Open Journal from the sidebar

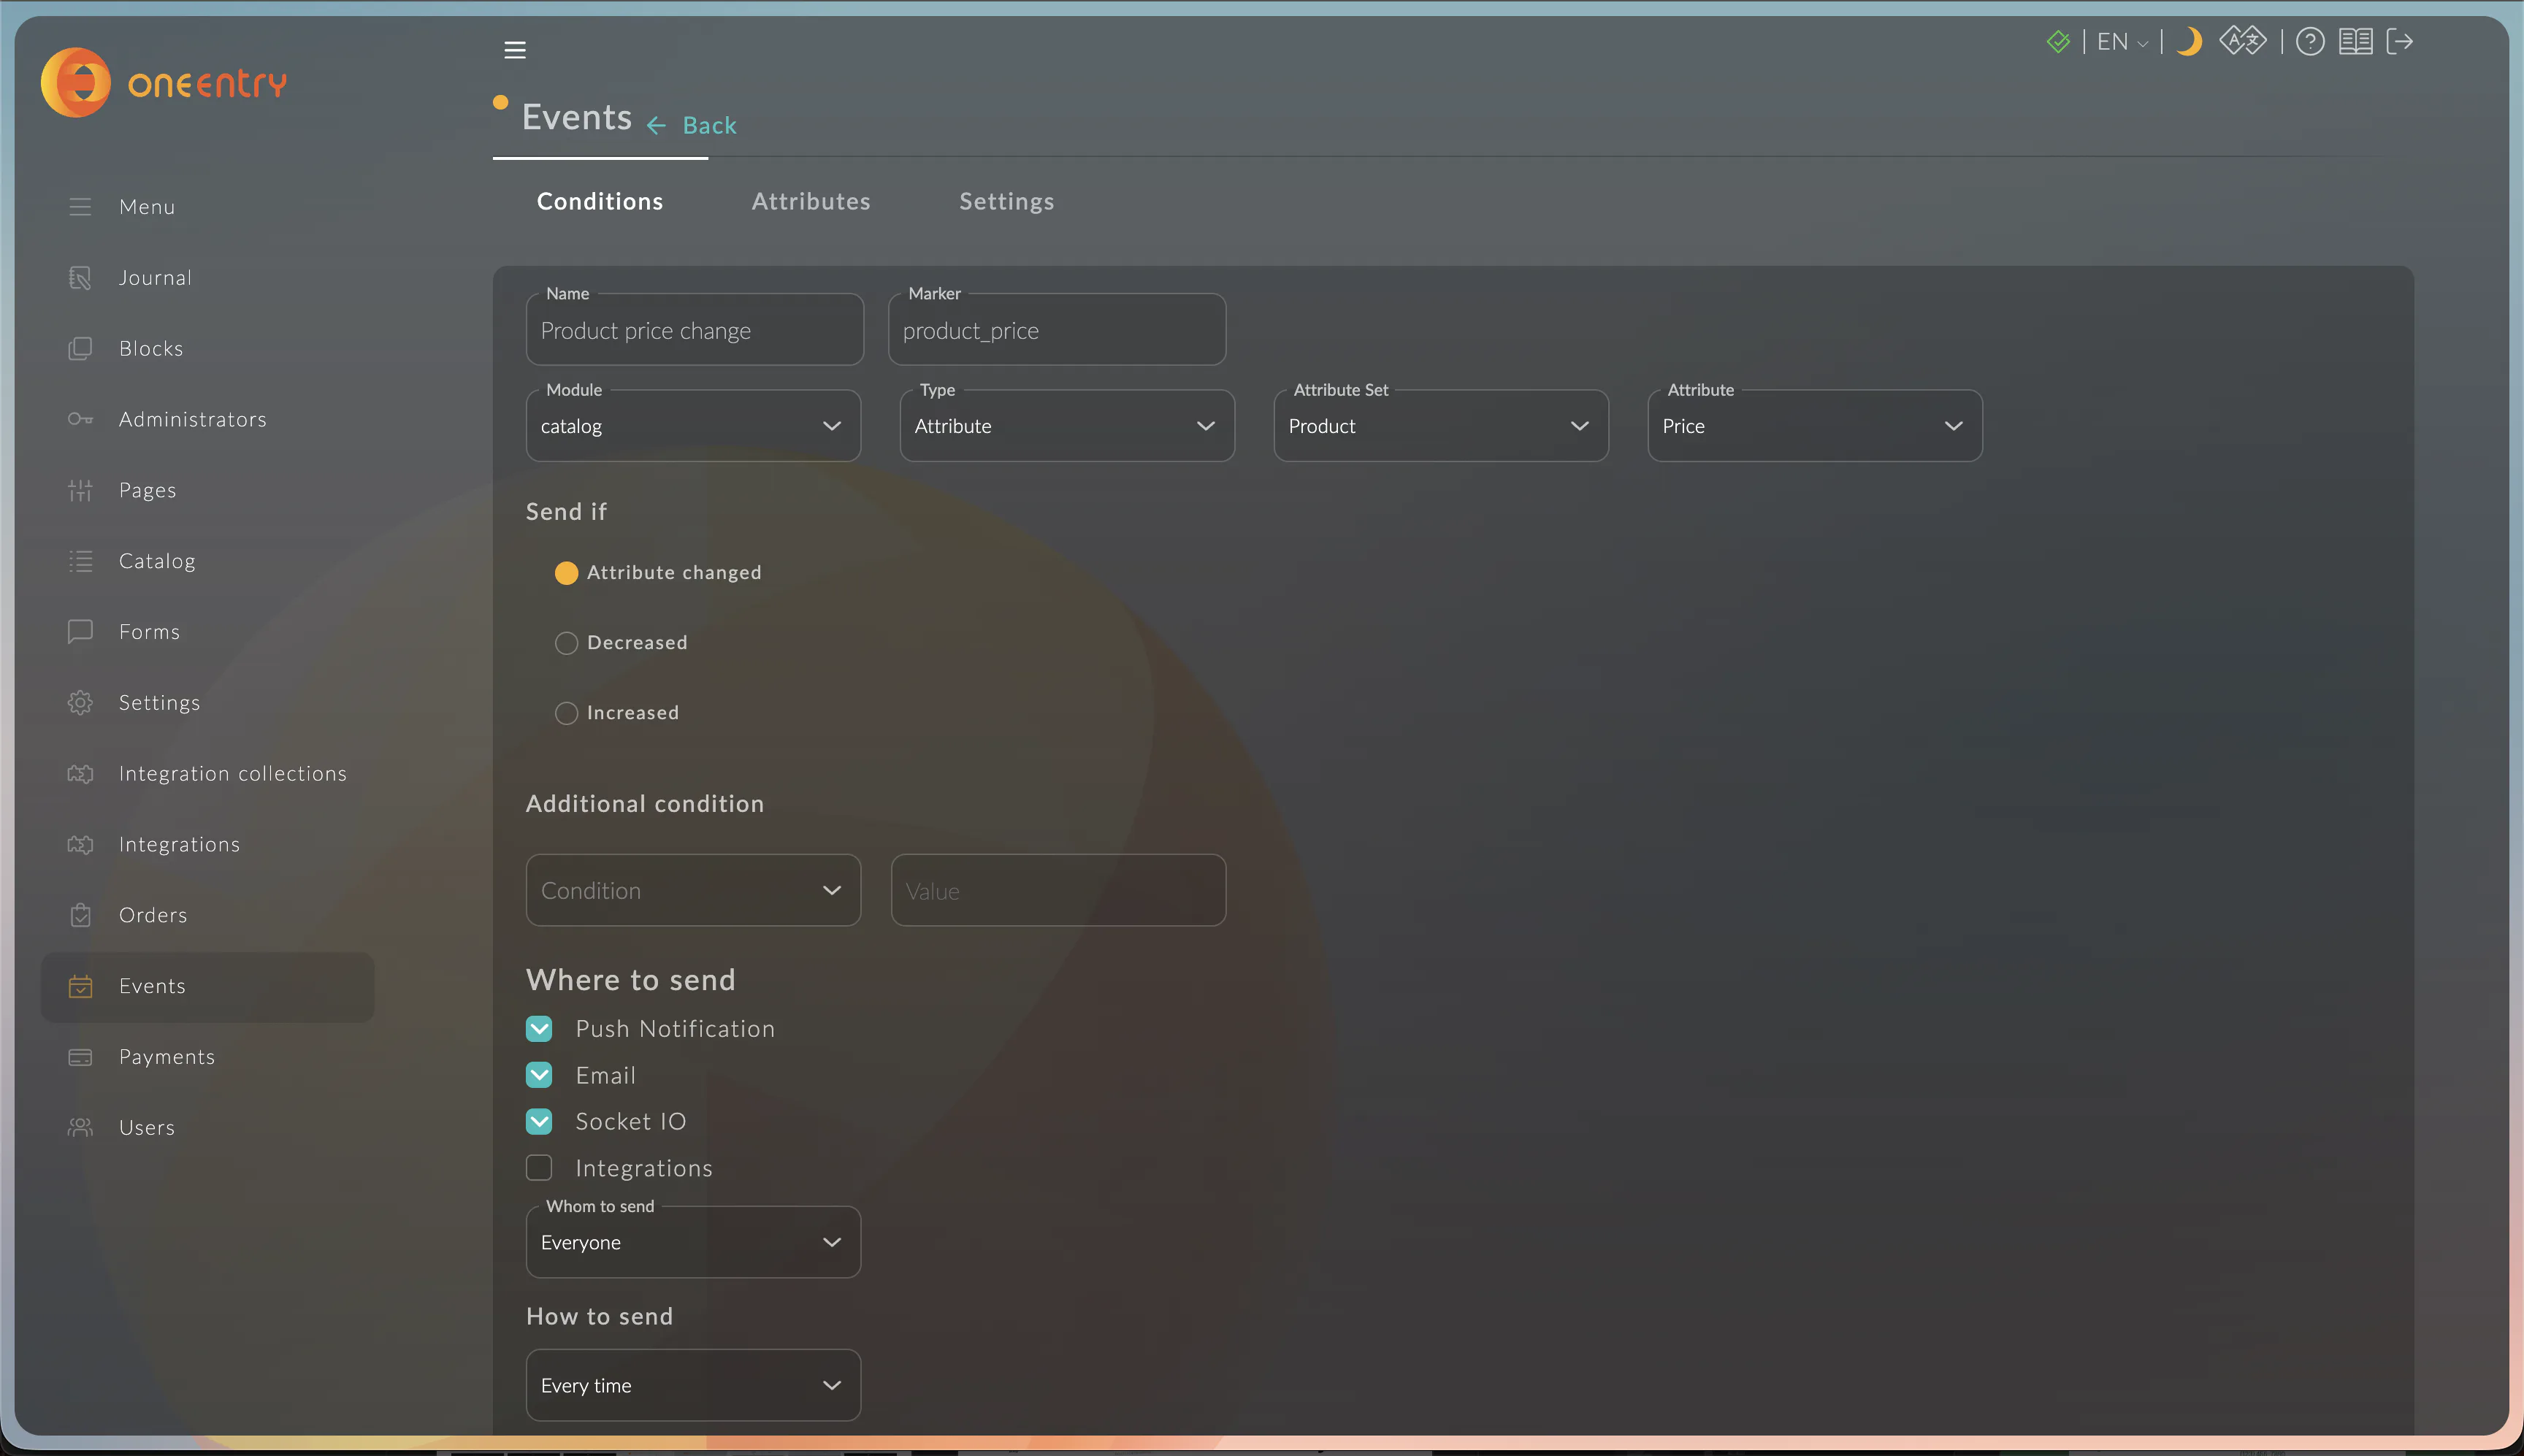pyautogui.click(x=155, y=278)
